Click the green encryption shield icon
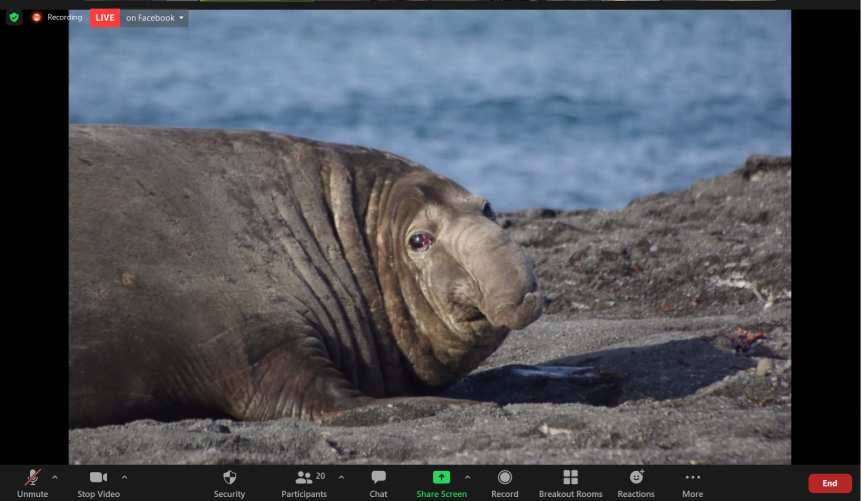Screen dimensions: 863x501 point(14,17)
